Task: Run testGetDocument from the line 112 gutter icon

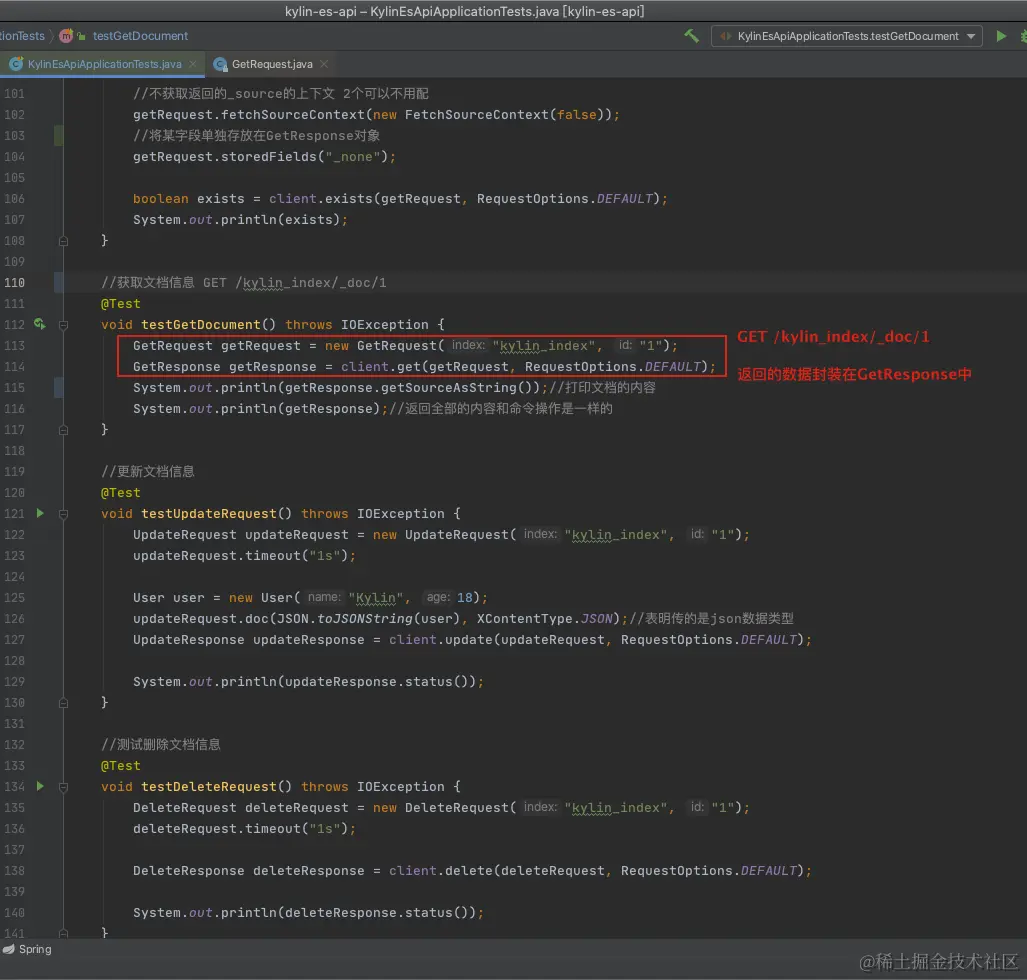Action: [40, 325]
